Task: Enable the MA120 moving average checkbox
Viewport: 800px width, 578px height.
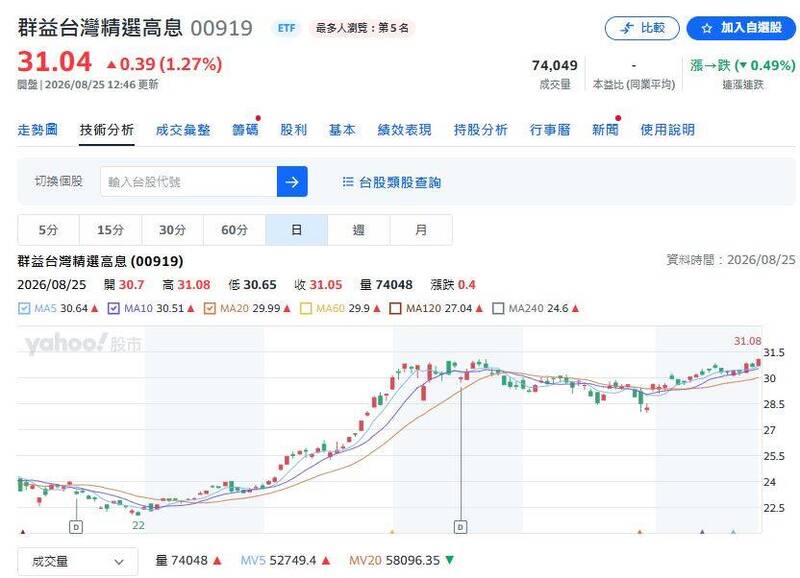Action: pos(395,309)
